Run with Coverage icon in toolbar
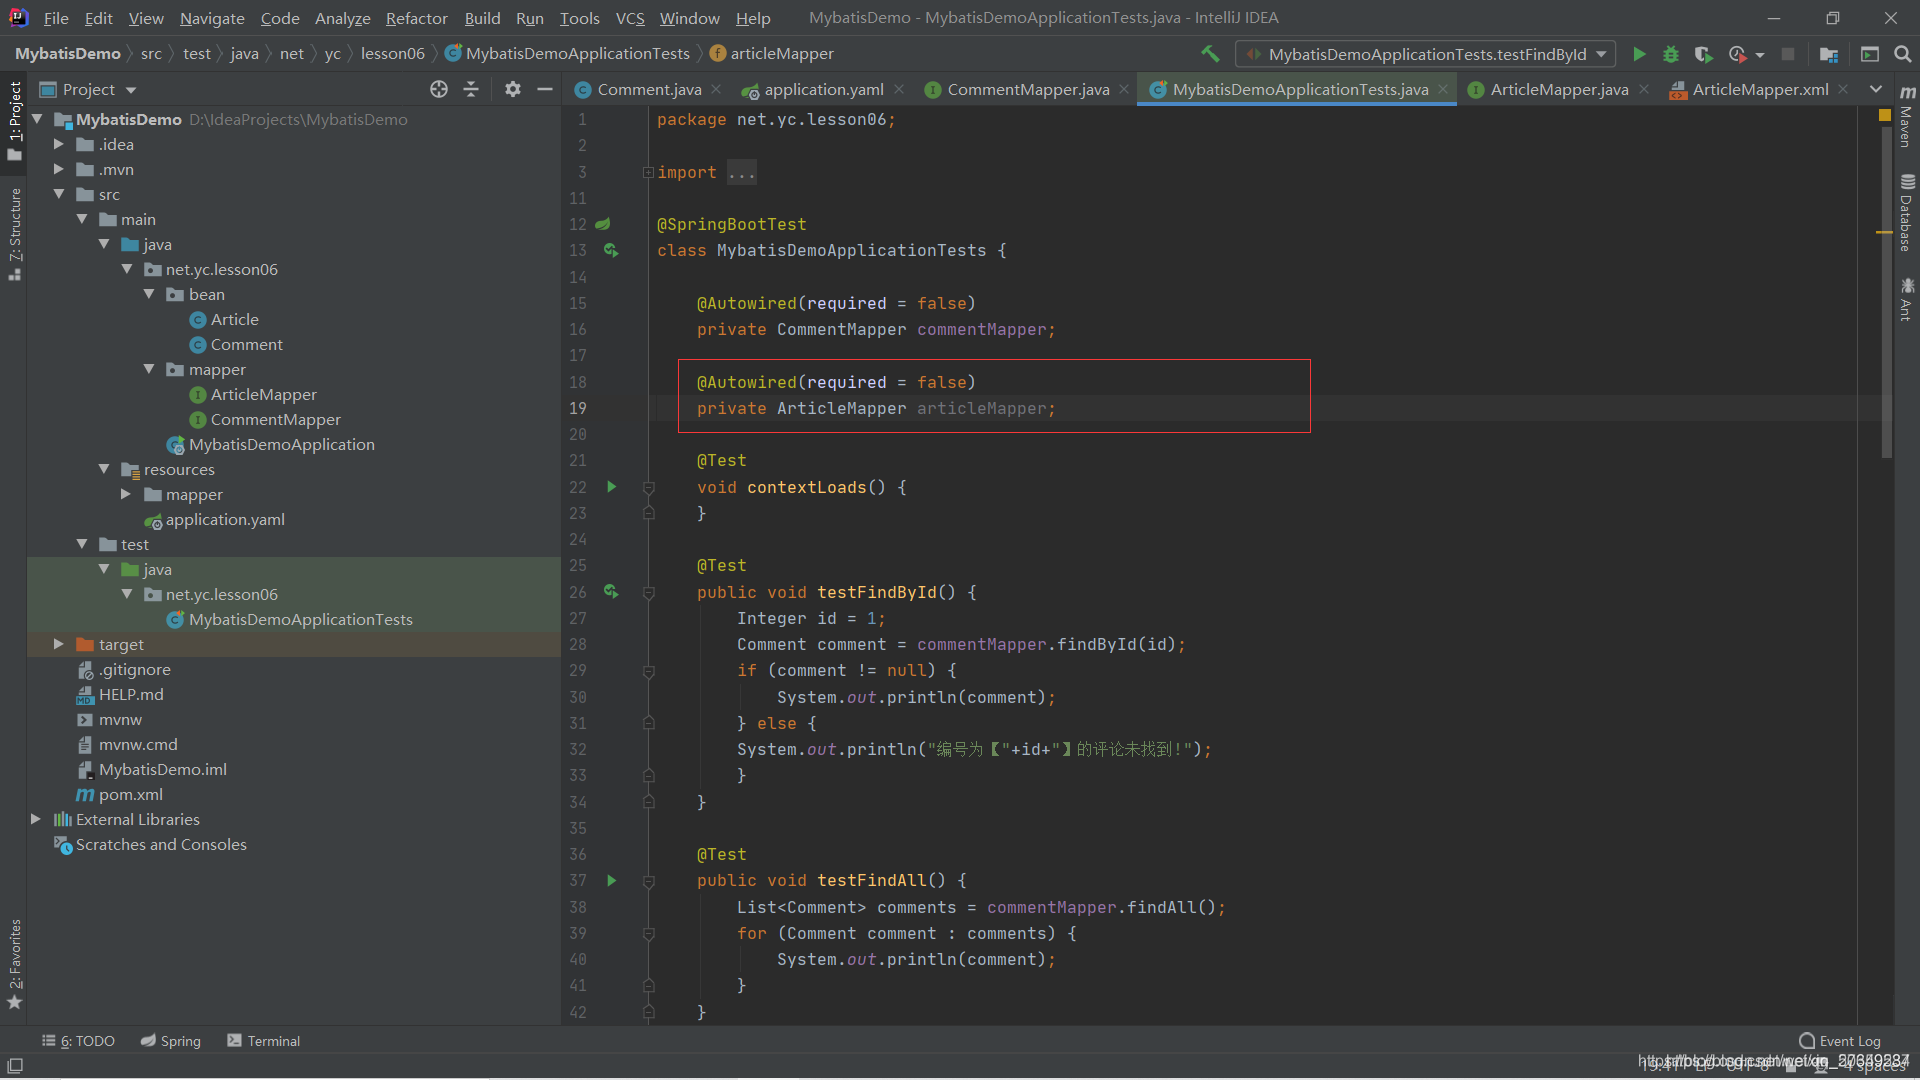Screen dimensions: 1920x1080 pos(1704,54)
